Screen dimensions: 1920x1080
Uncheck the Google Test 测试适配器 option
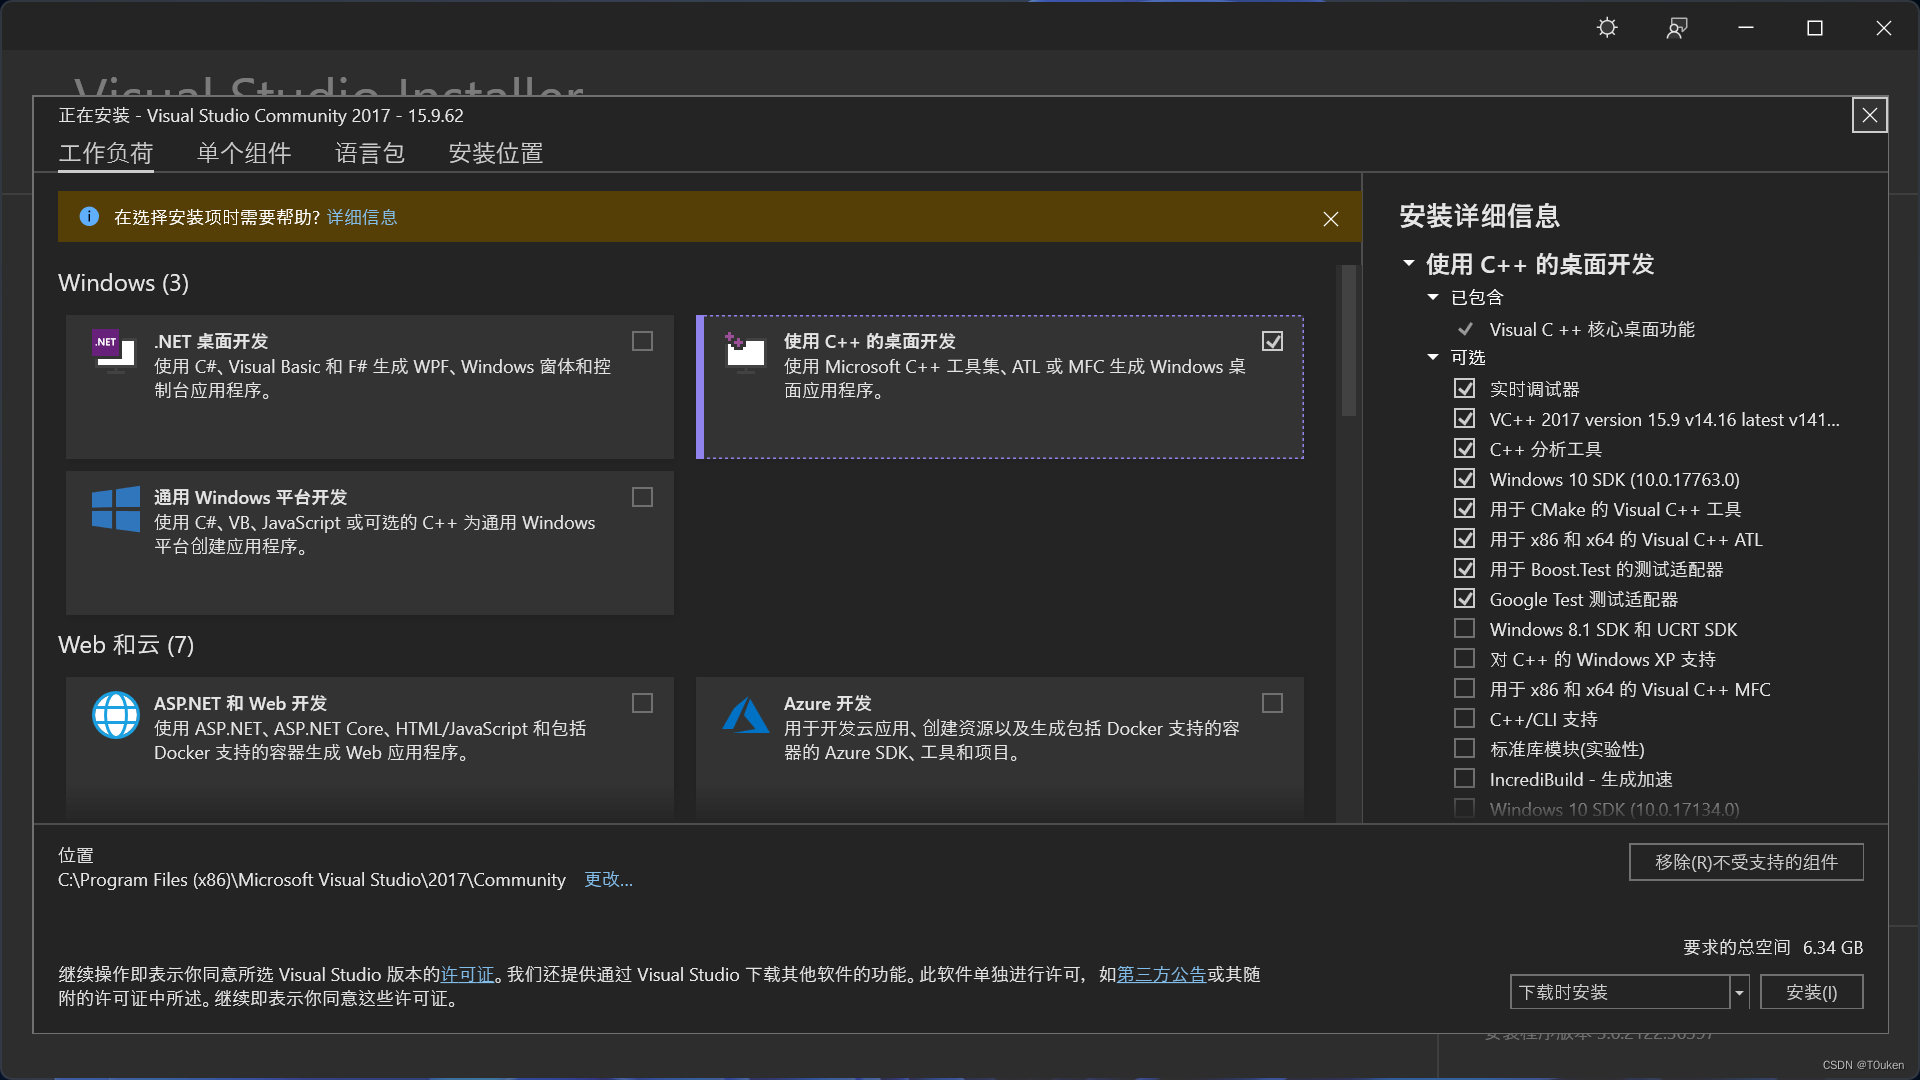pos(1464,598)
